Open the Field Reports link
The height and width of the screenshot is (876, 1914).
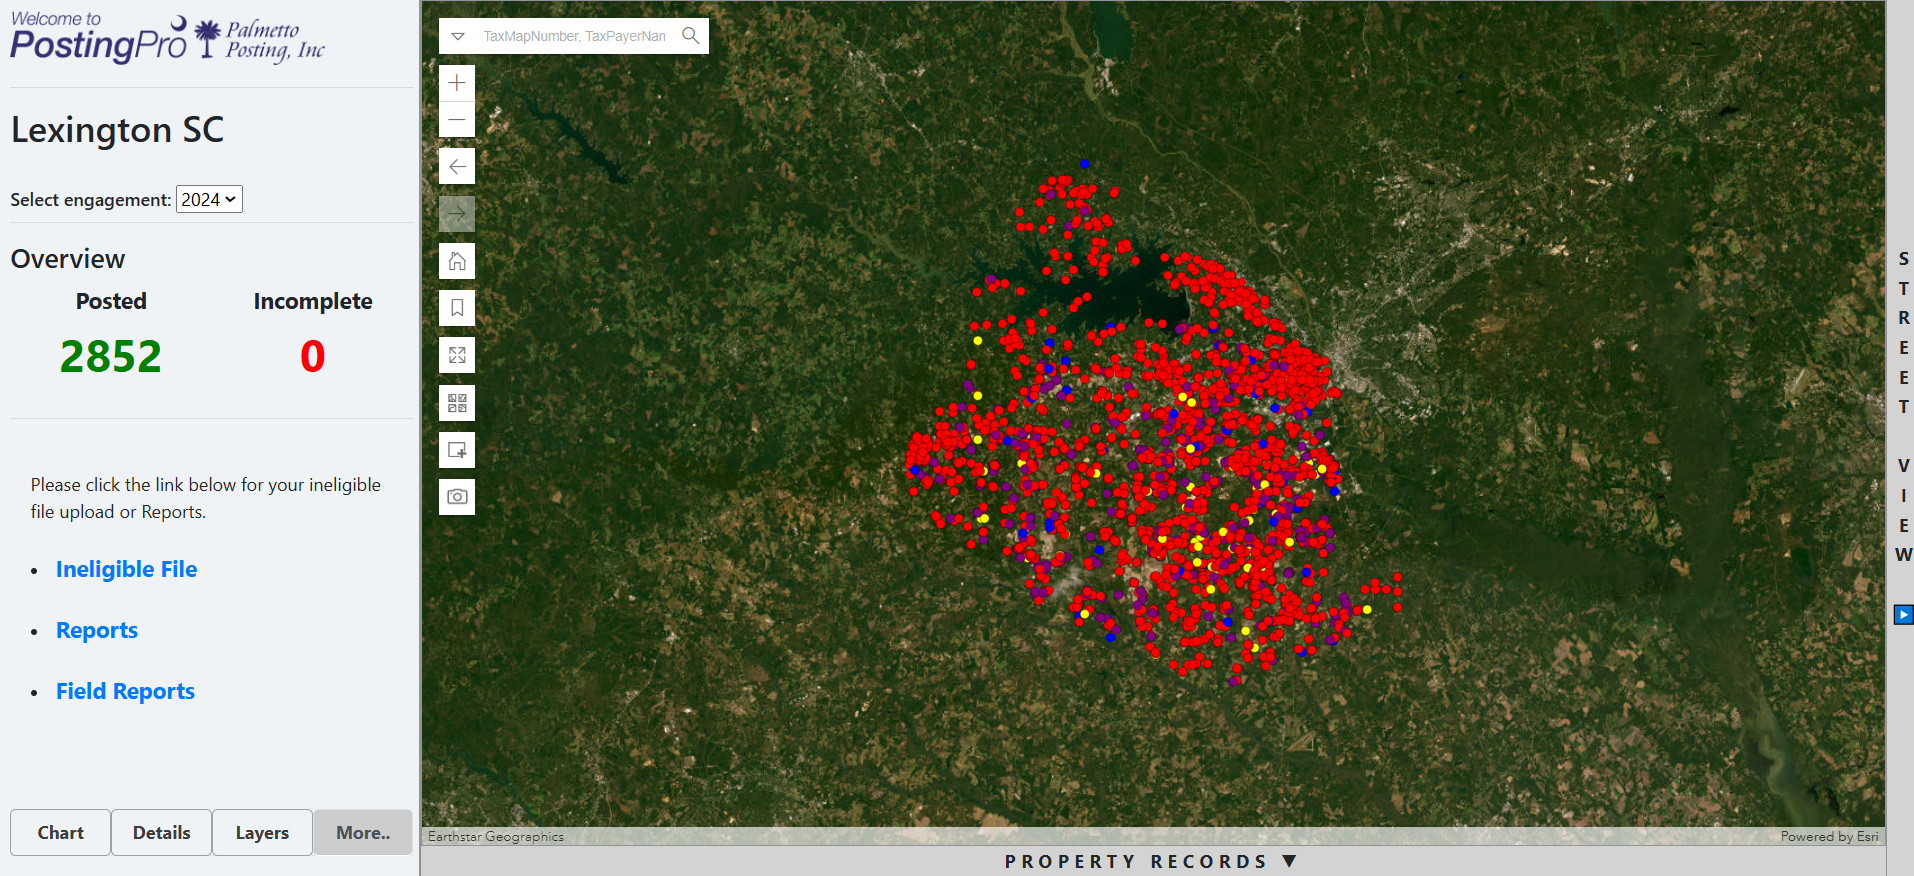(x=125, y=691)
